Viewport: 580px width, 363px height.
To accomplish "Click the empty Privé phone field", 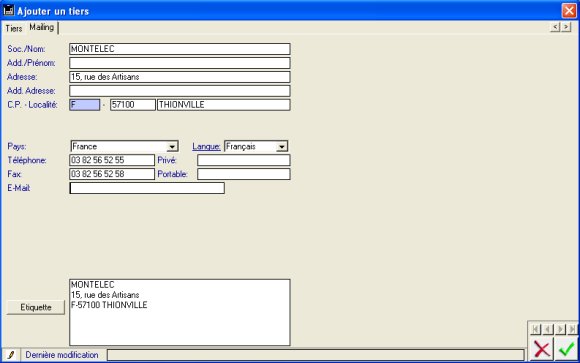I will (x=244, y=160).
